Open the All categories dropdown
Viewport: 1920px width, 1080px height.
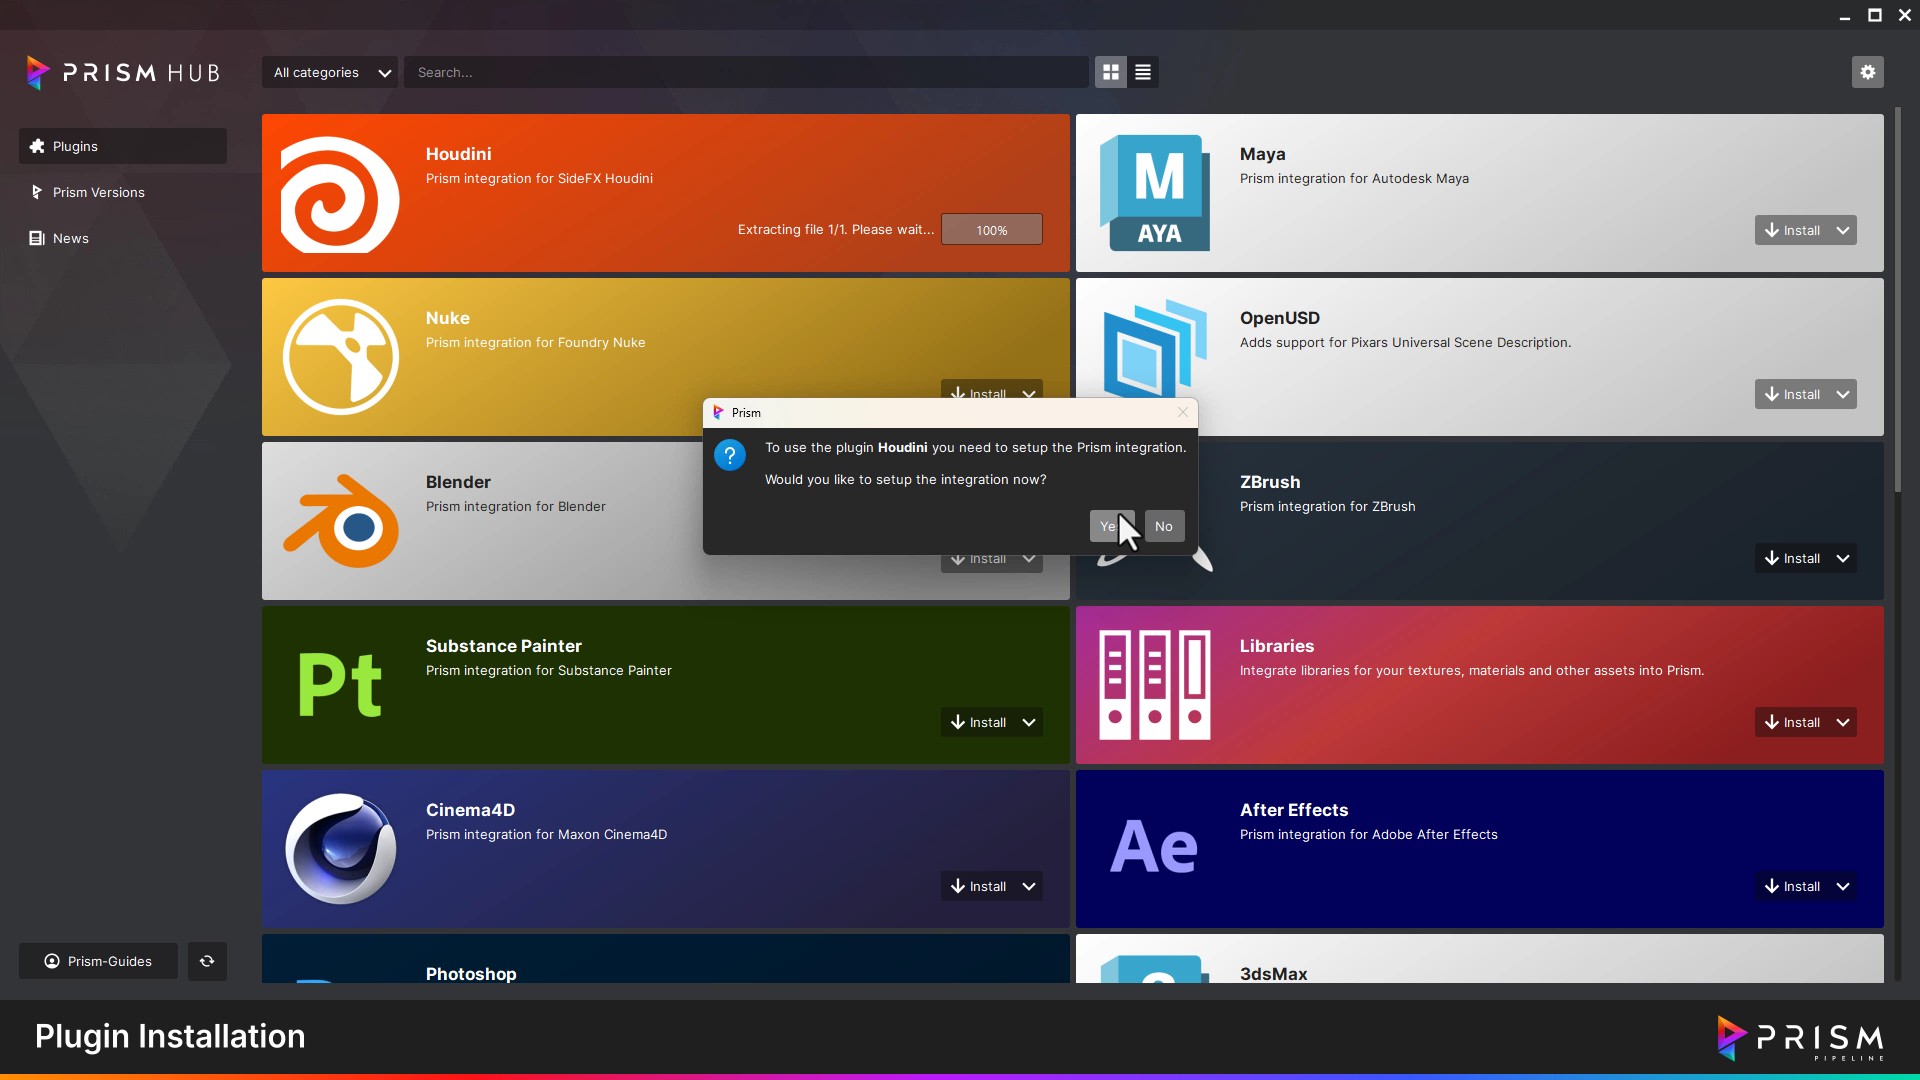pyautogui.click(x=330, y=72)
